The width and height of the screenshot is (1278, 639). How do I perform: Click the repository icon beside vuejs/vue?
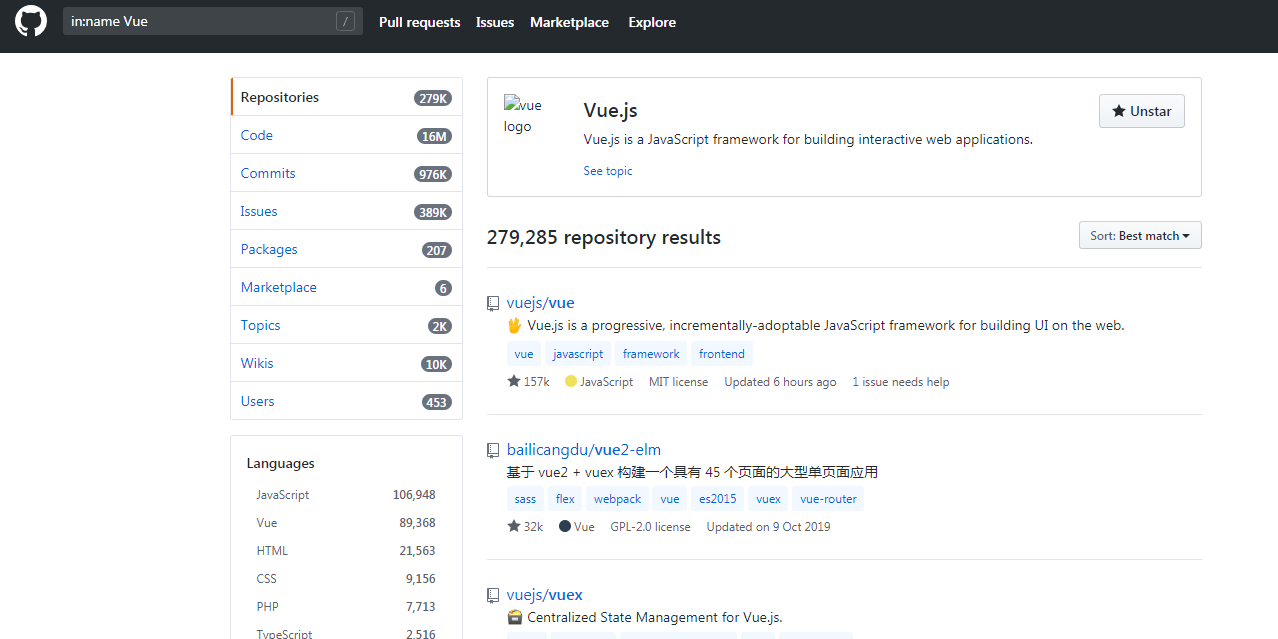(493, 303)
